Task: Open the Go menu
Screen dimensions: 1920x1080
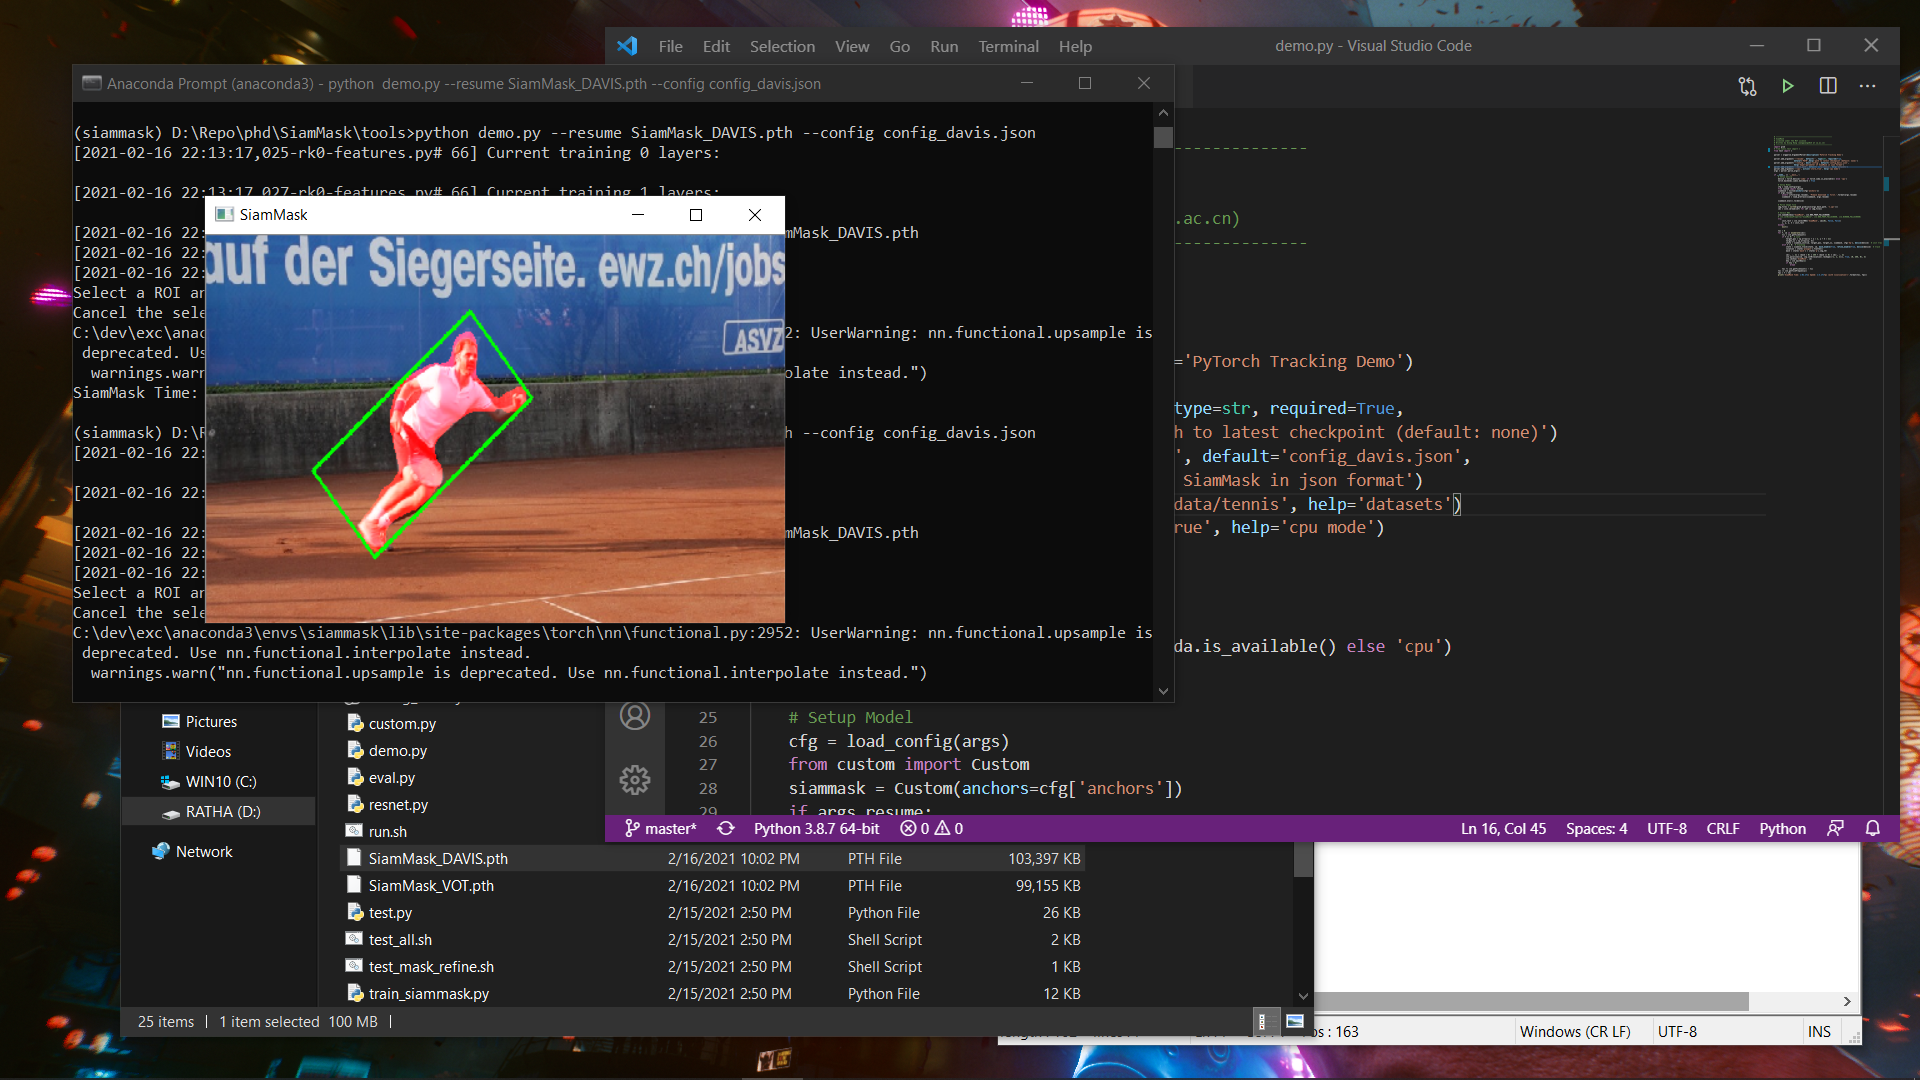Action: pos(900,46)
